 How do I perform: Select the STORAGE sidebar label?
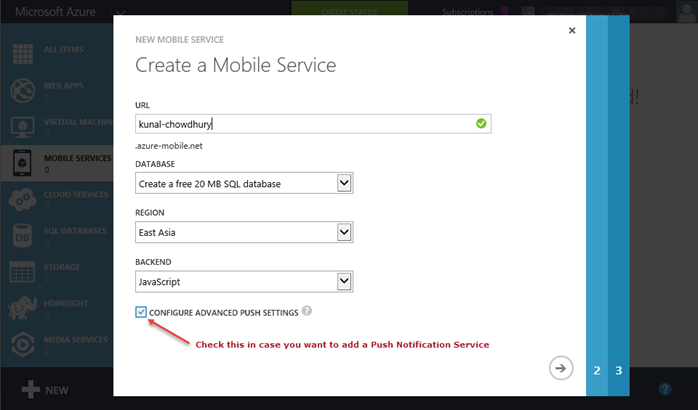point(62,267)
